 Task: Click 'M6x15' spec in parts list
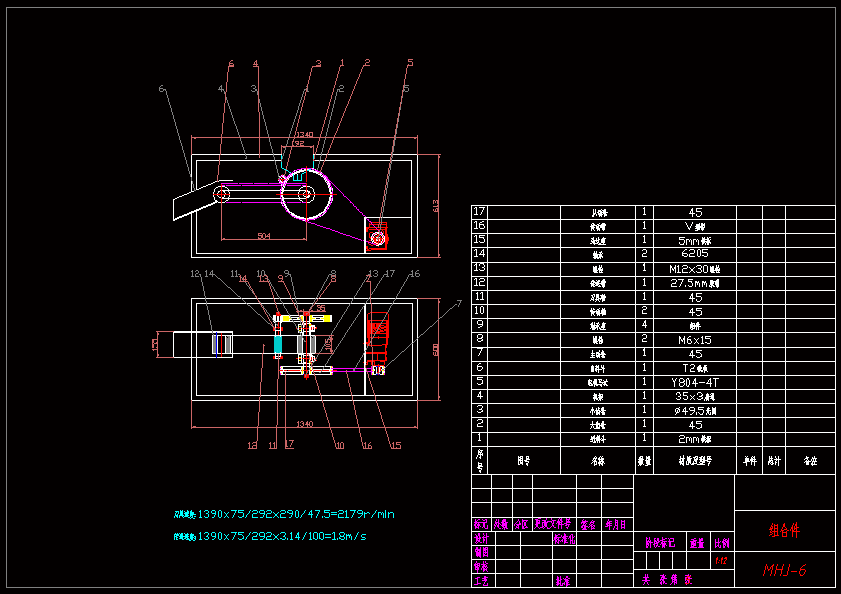point(695,340)
